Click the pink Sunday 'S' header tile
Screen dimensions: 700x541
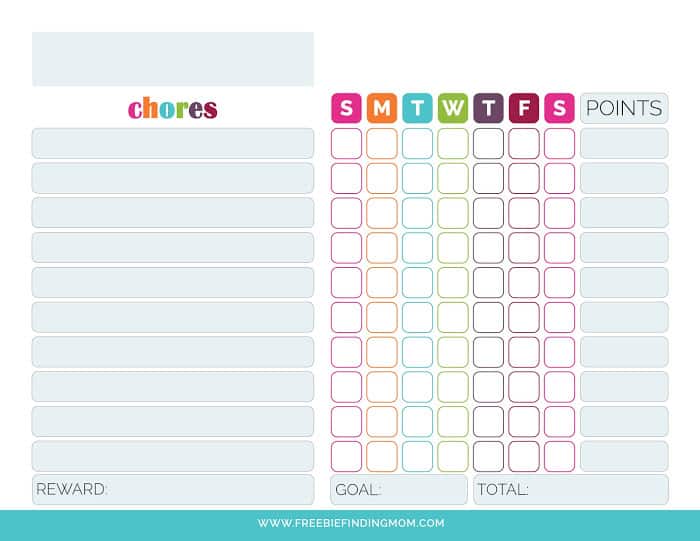(x=346, y=108)
